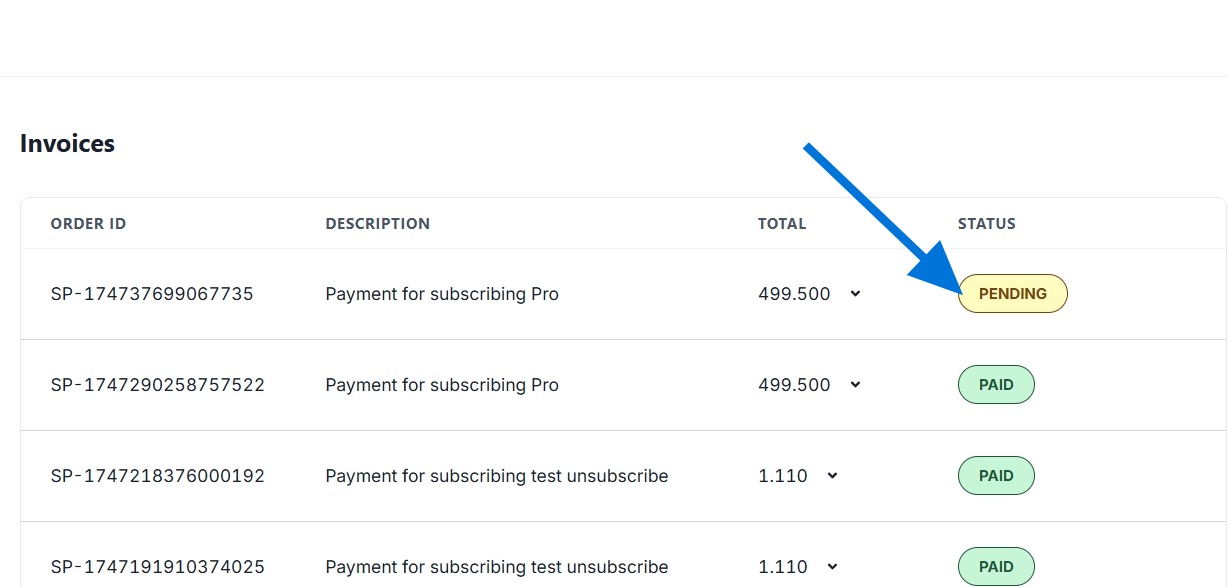This screenshot has width=1231, height=587.
Task: Click the Invoices section heading
Action: pos(67,144)
